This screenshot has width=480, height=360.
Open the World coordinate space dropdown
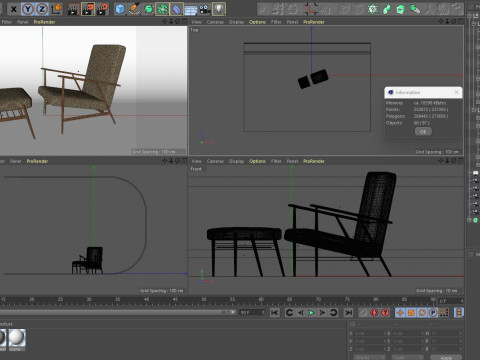369,358
